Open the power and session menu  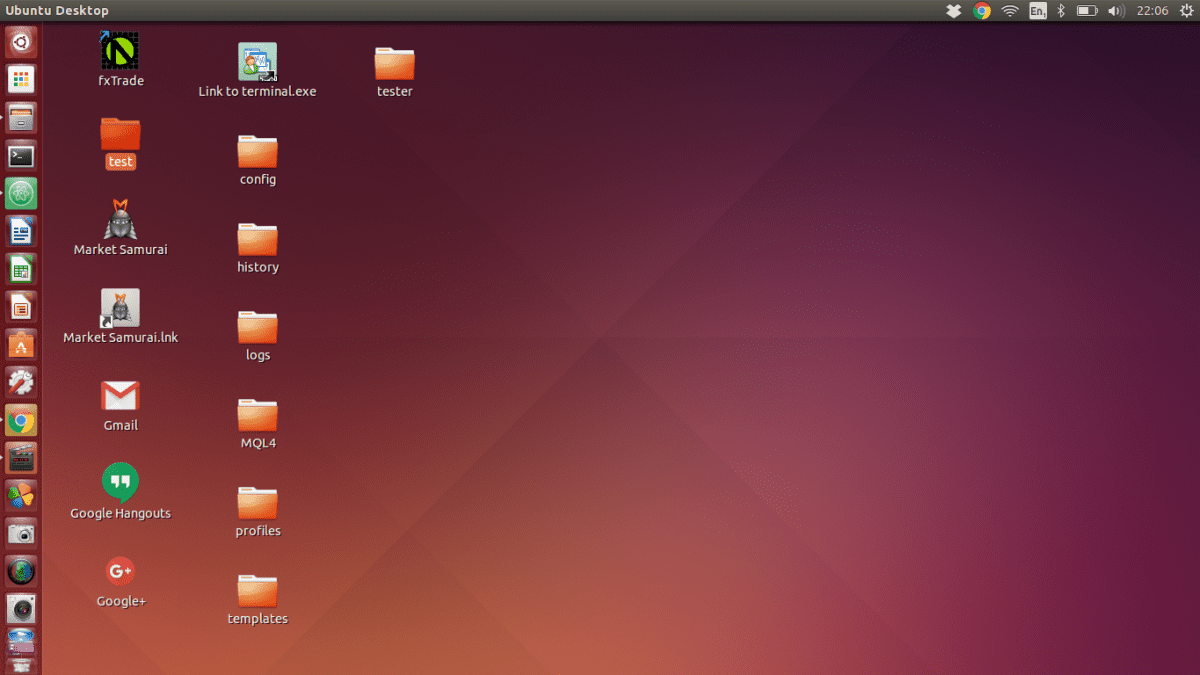1185,11
